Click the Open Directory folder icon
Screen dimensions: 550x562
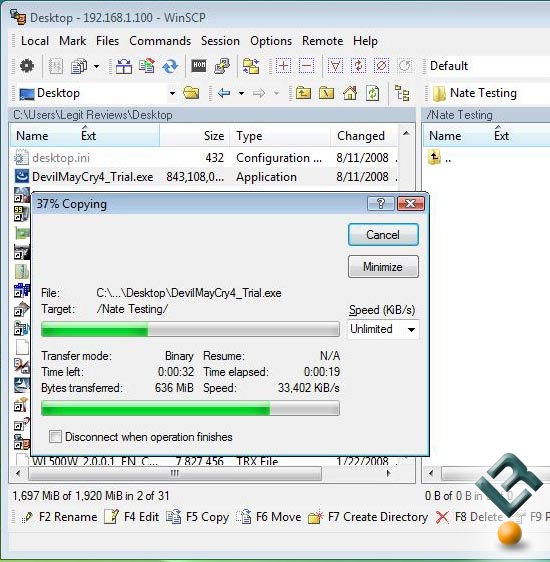pyautogui.click(x=191, y=93)
